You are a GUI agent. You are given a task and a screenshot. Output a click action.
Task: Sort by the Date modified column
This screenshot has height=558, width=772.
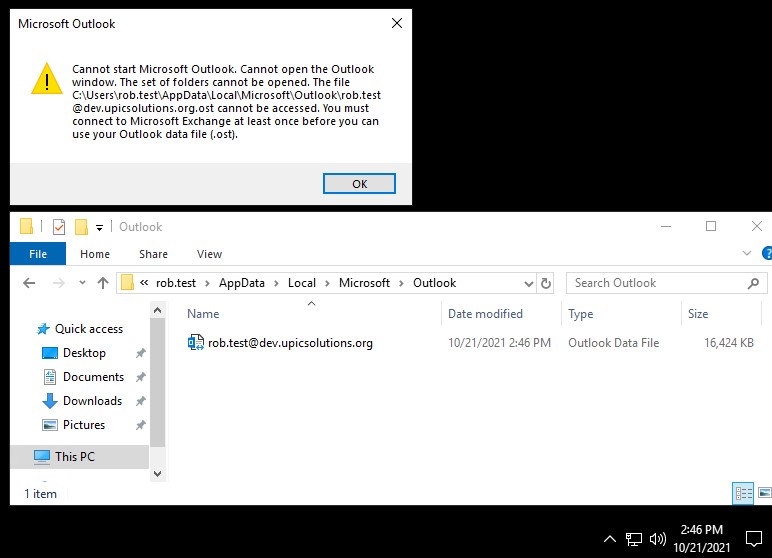point(485,314)
